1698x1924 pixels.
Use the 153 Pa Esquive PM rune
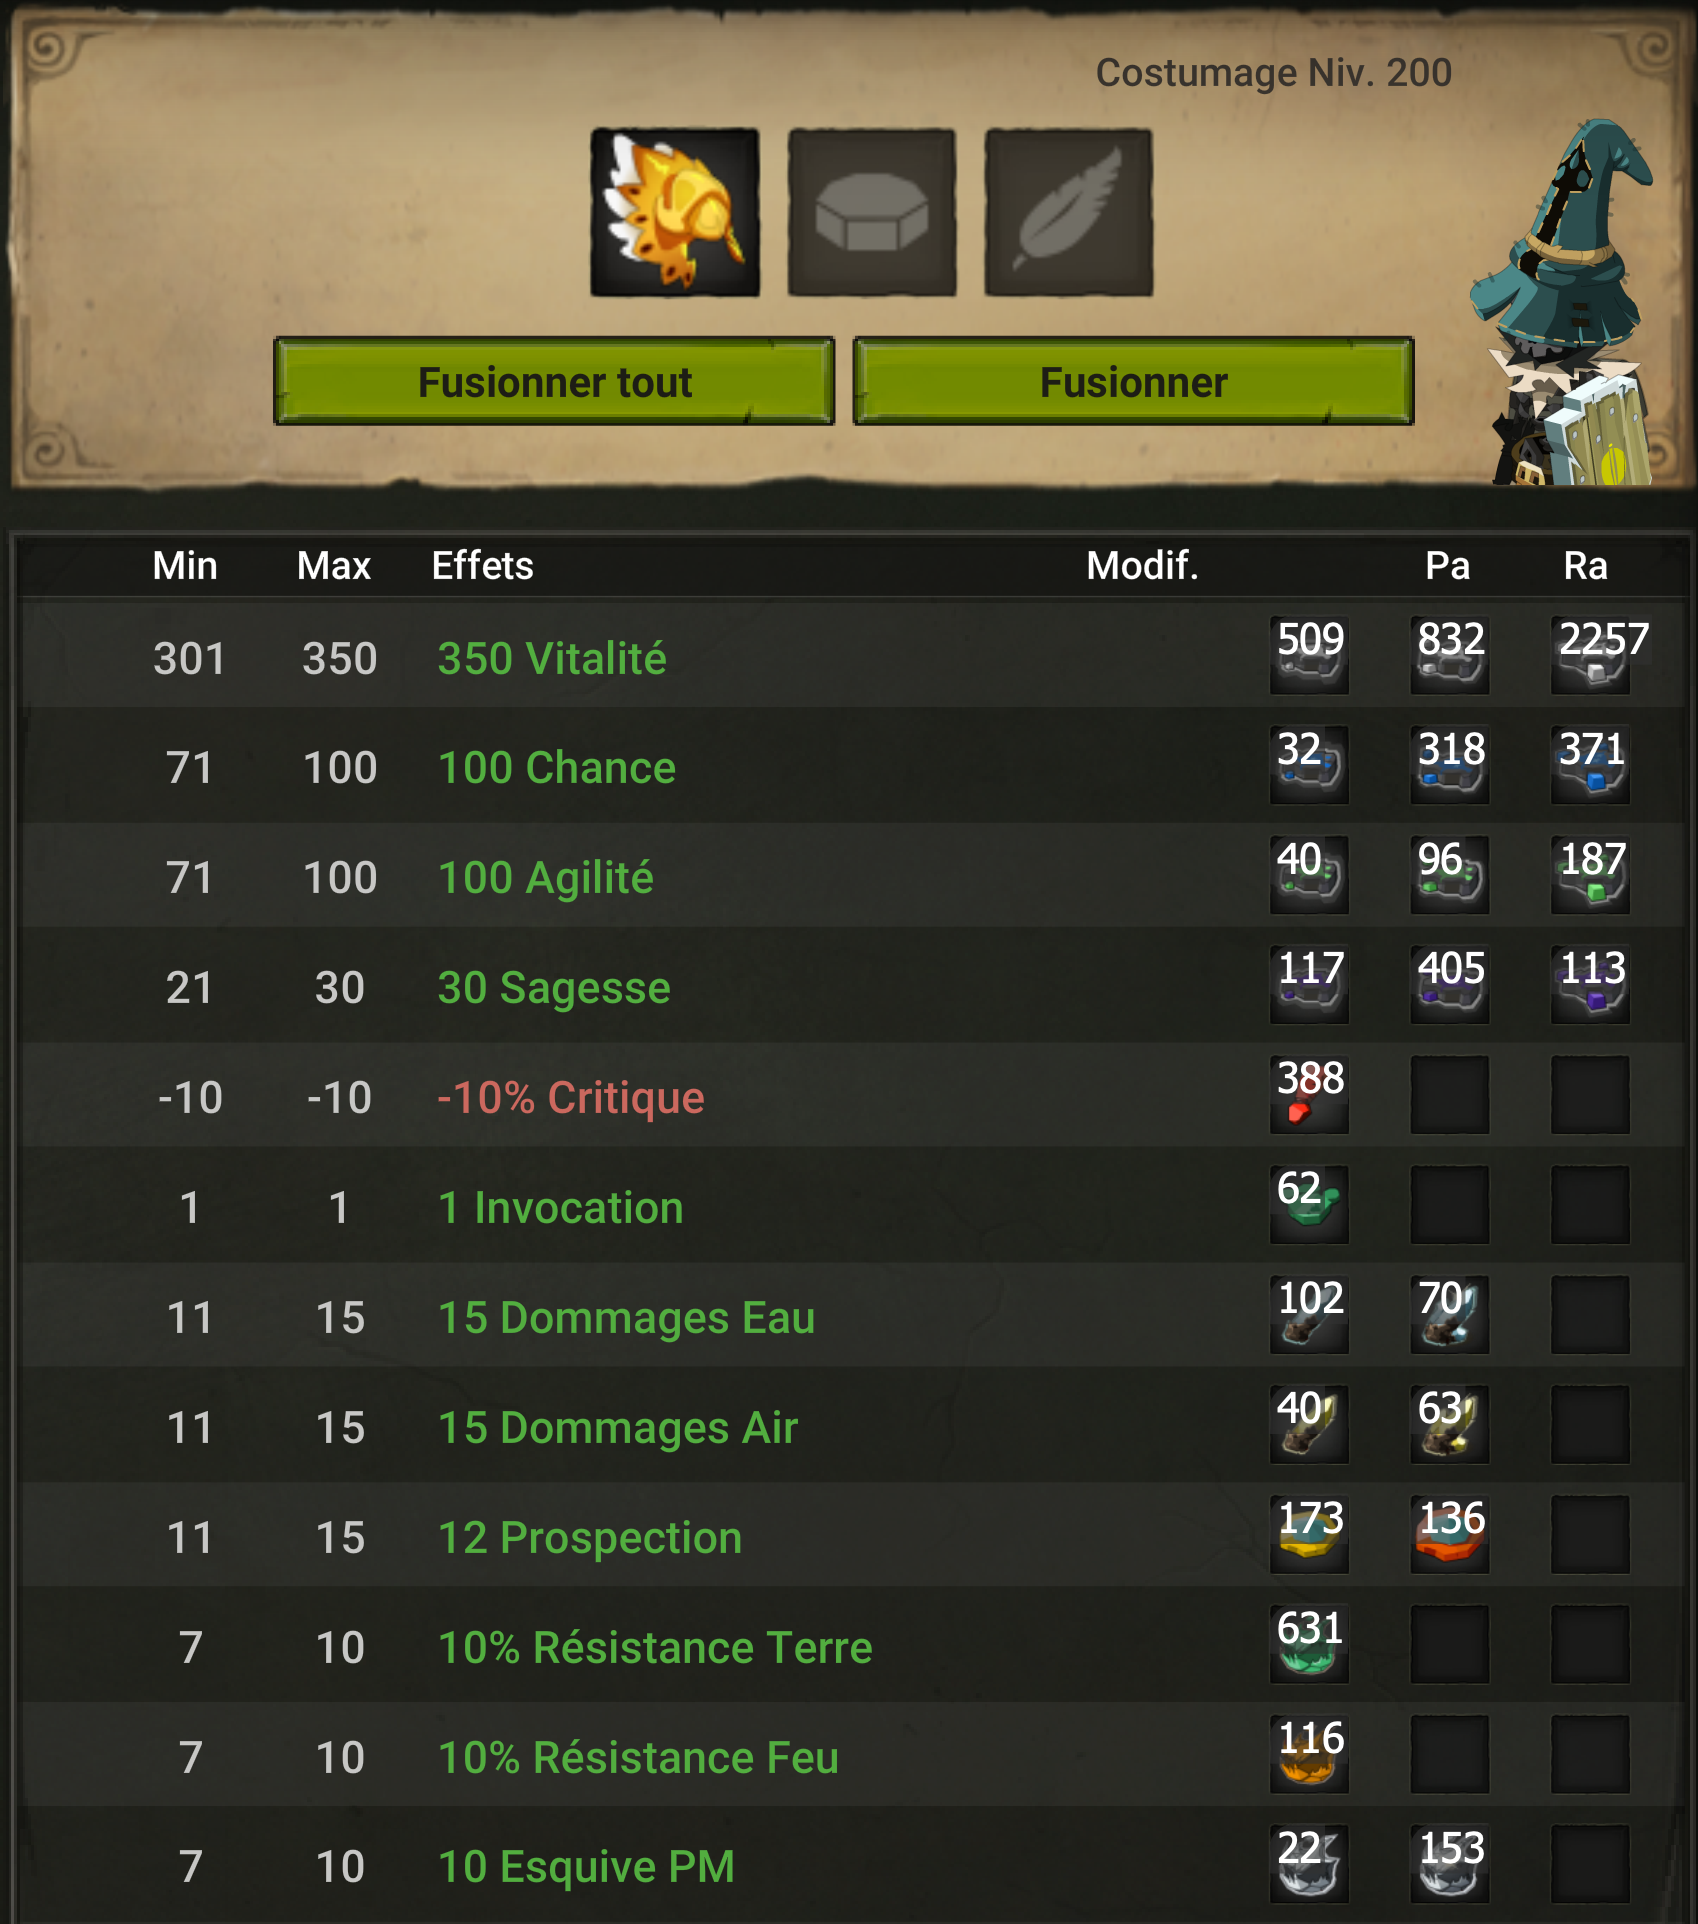(x=1450, y=1864)
